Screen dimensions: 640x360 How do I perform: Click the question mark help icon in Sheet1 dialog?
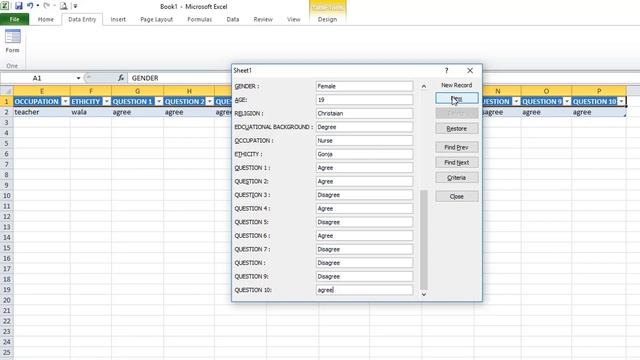447,71
